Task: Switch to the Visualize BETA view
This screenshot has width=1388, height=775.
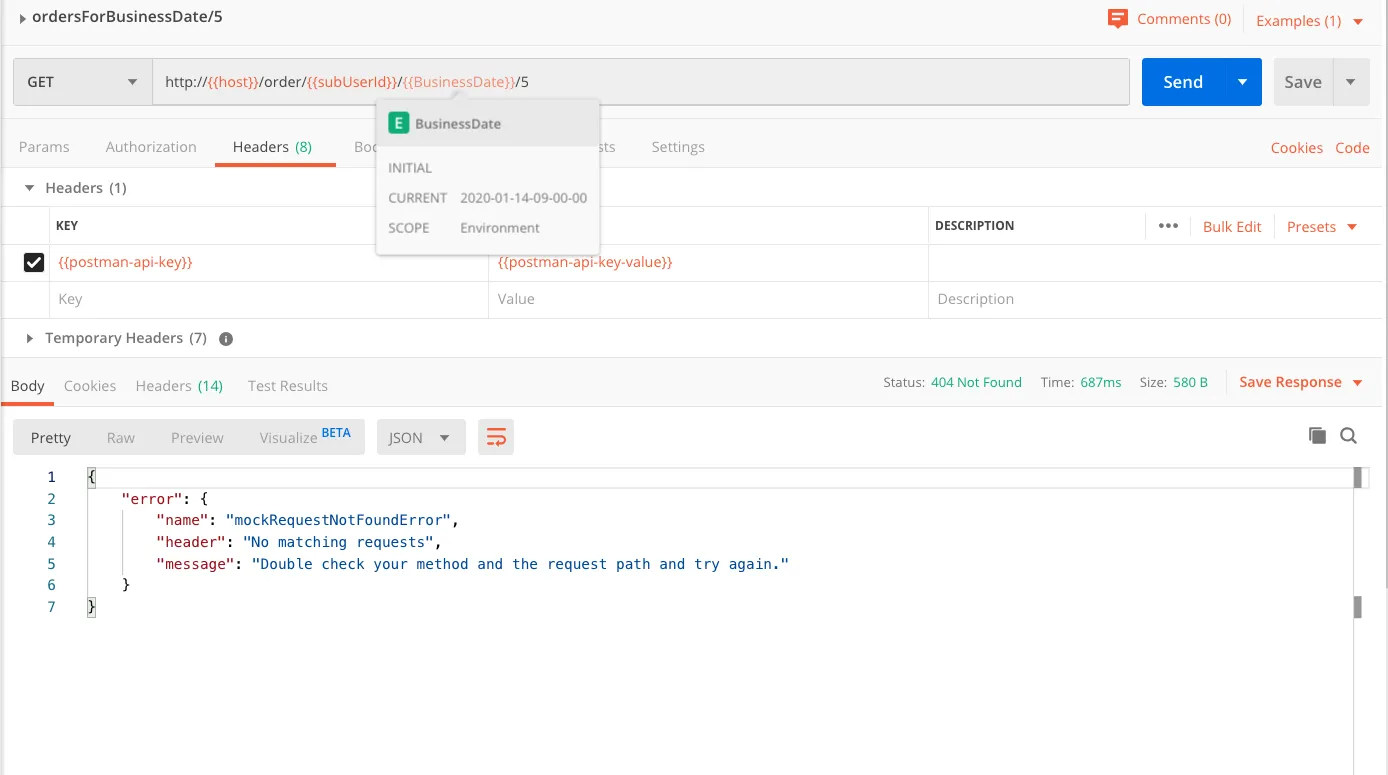Action: click(x=305, y=437)
